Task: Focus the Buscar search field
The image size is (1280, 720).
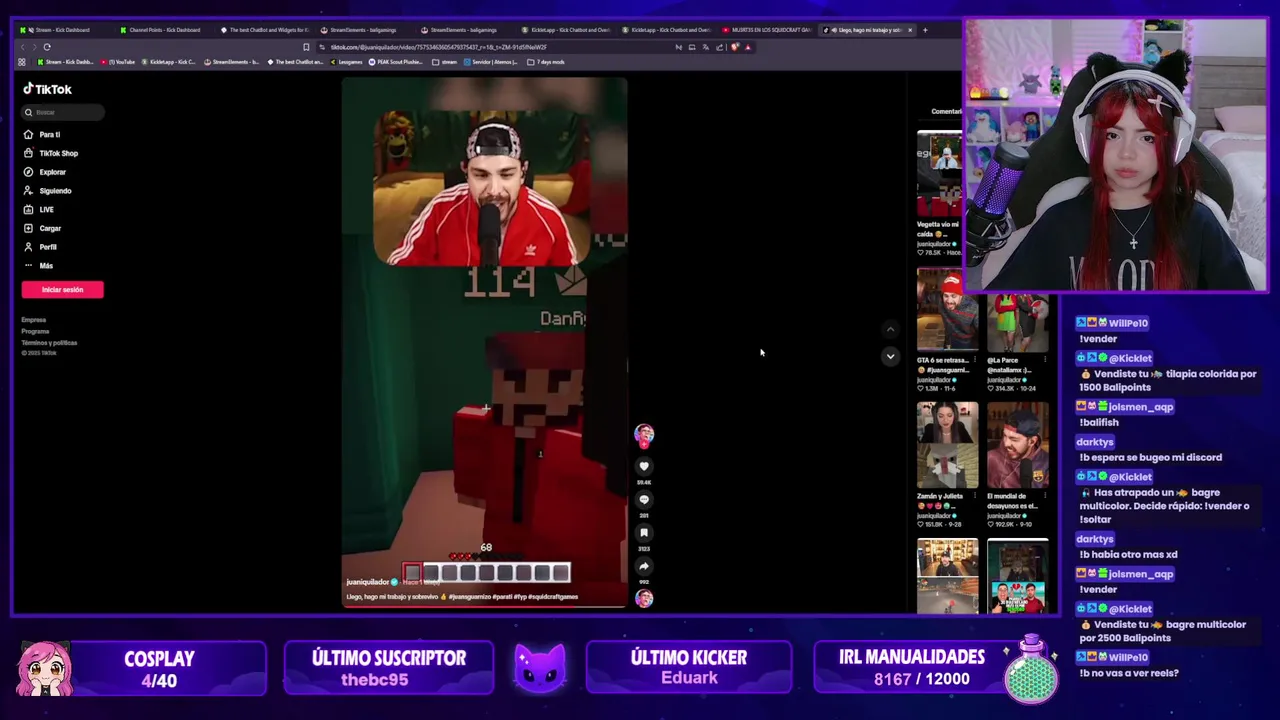Action: coord(63,112)
